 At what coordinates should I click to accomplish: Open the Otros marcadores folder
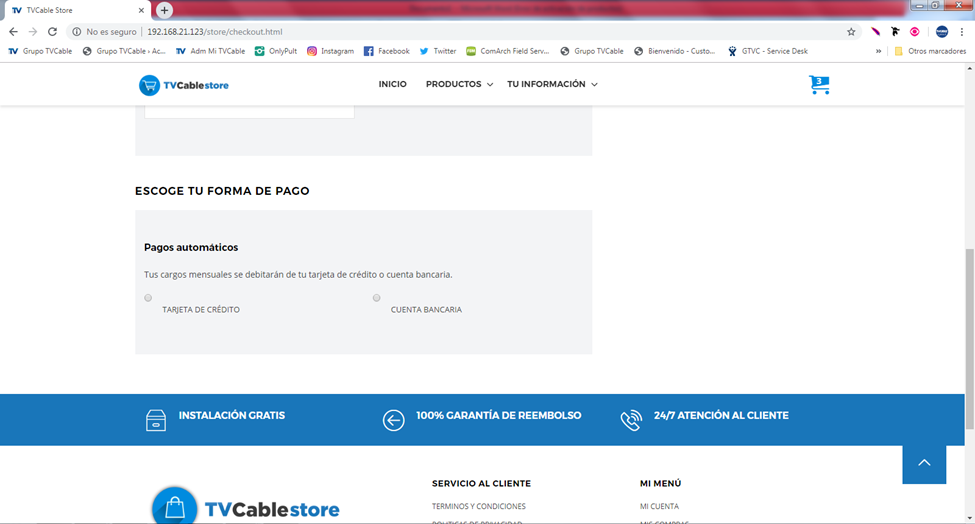[x=930, y=51]
